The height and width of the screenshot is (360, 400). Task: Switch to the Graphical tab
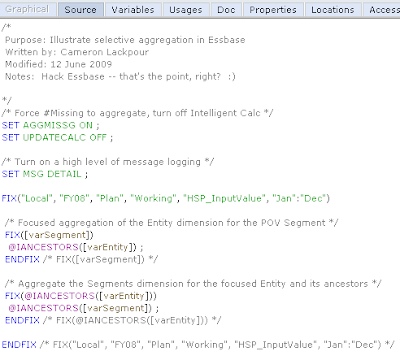[x=27, y=9]
